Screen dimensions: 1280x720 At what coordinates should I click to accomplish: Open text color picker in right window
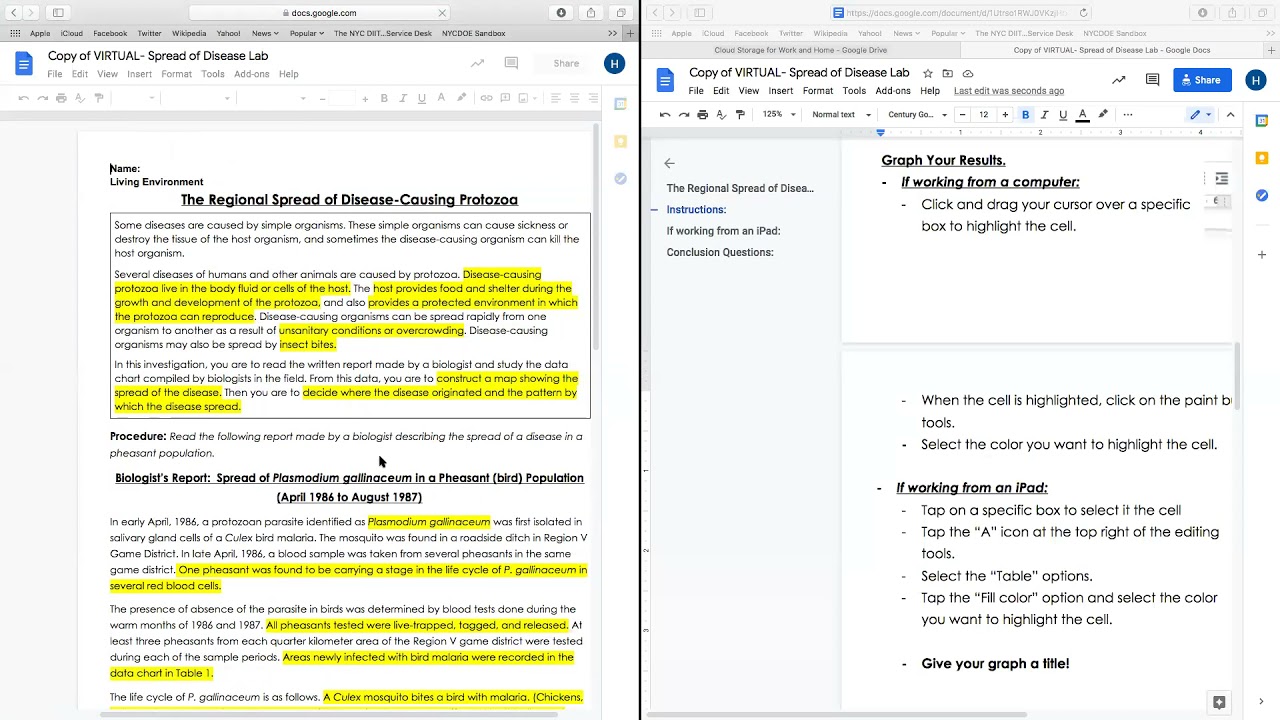tap(1082, 115)
